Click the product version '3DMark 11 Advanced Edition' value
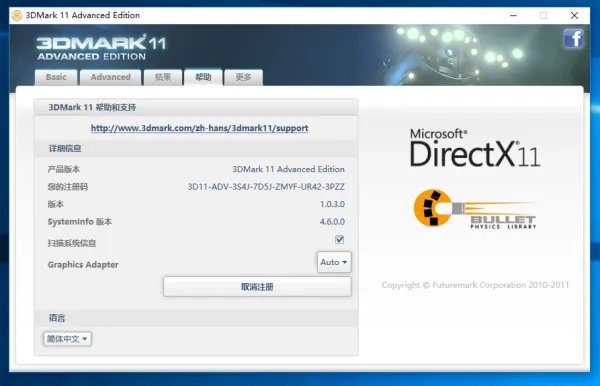600x386 pixels. coord(288,169)
